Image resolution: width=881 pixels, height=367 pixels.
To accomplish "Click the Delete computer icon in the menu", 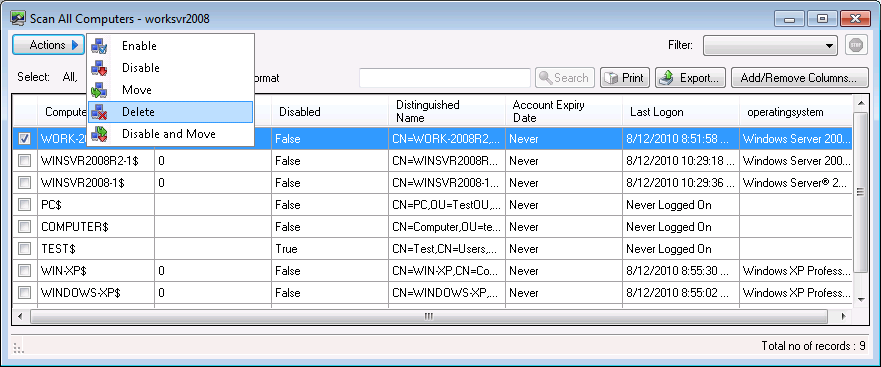I will 99,112.
